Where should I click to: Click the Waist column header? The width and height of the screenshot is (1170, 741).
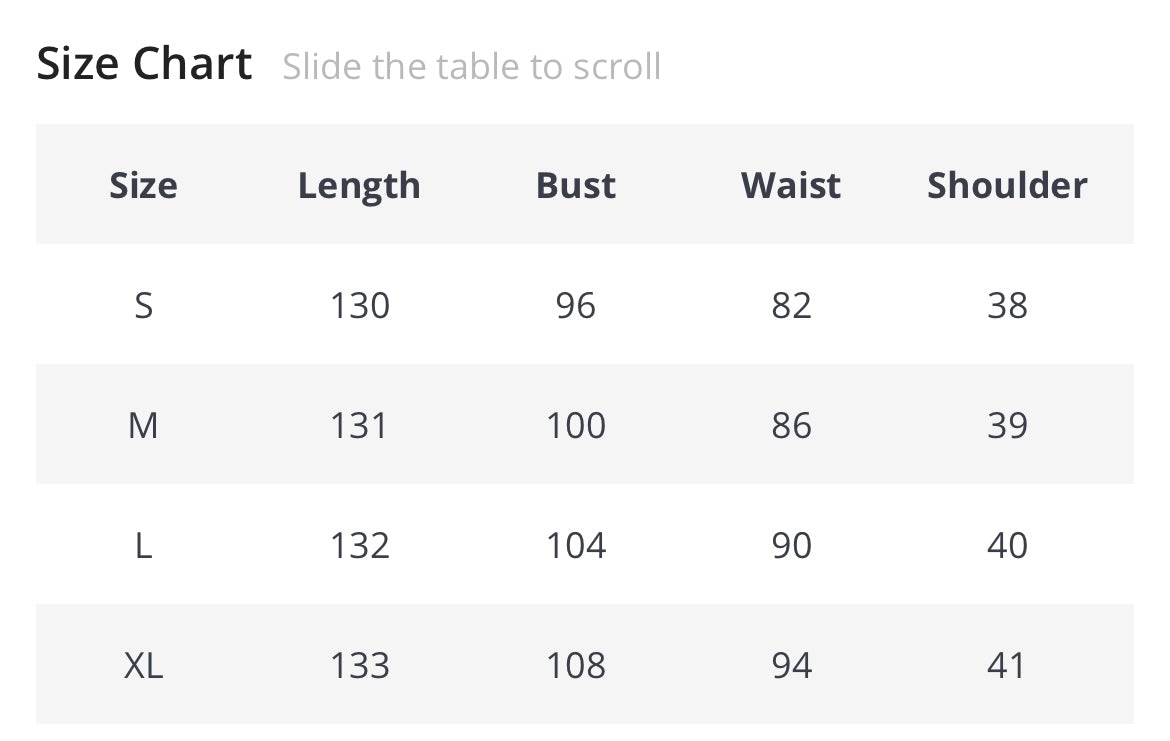coord(791,185)
